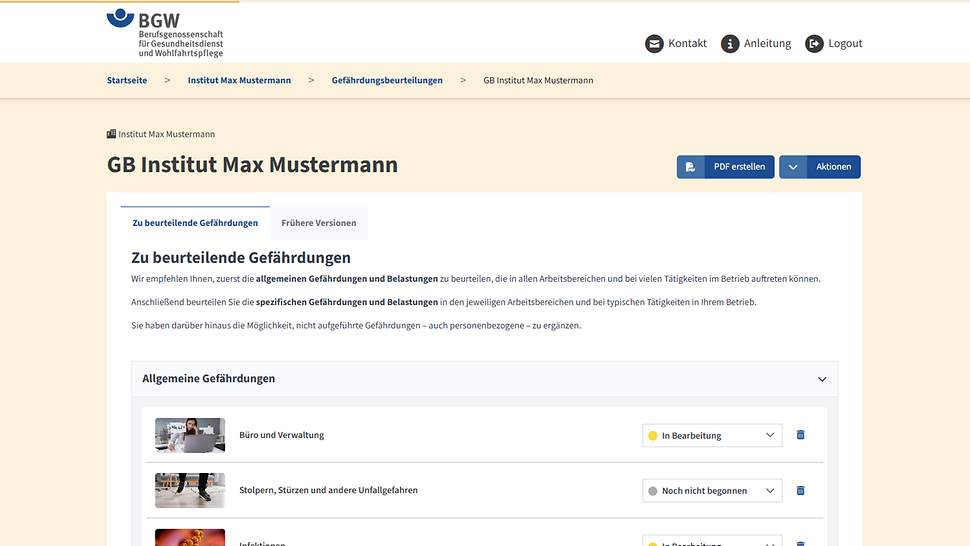The width and height of the screenshot is (970, 546).
Task: Open Institut Max Mustermann breadcrumb
Action: (x=239, y=80)
